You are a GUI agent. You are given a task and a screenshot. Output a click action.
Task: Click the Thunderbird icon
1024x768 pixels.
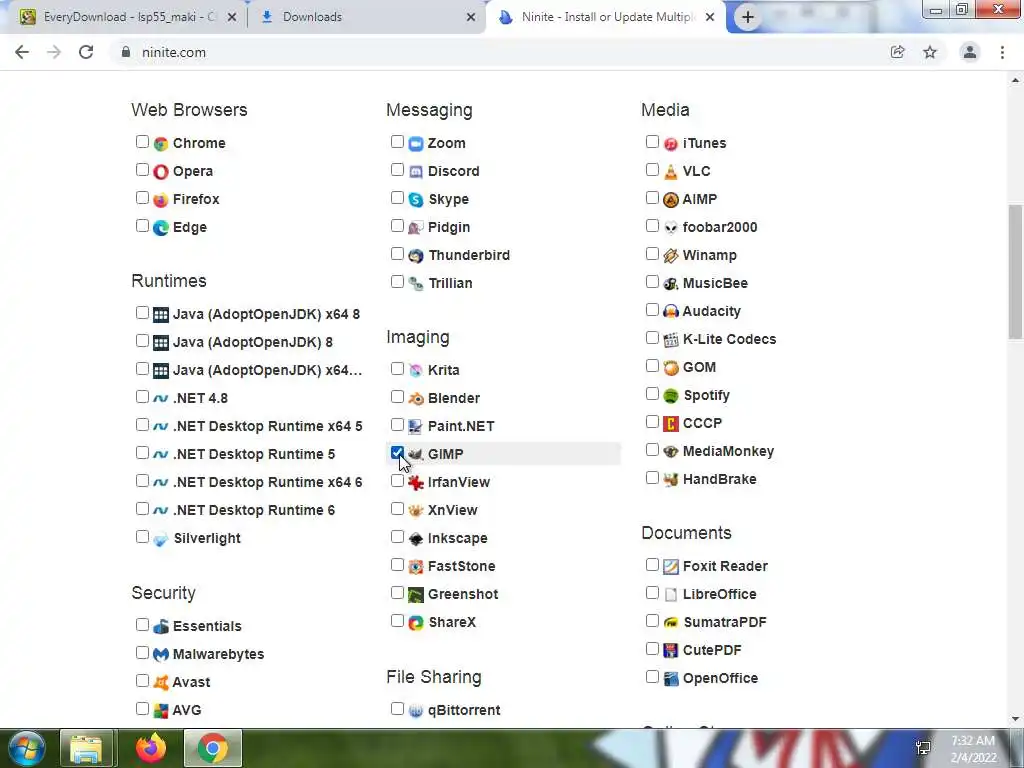[x=416, y=255]
